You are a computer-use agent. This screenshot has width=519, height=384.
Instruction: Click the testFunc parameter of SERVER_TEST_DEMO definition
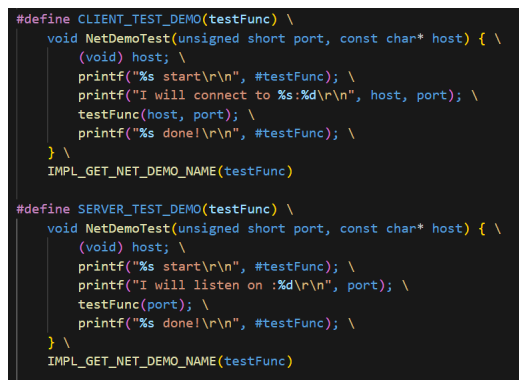pyautogui.click(x=239, y=209)
